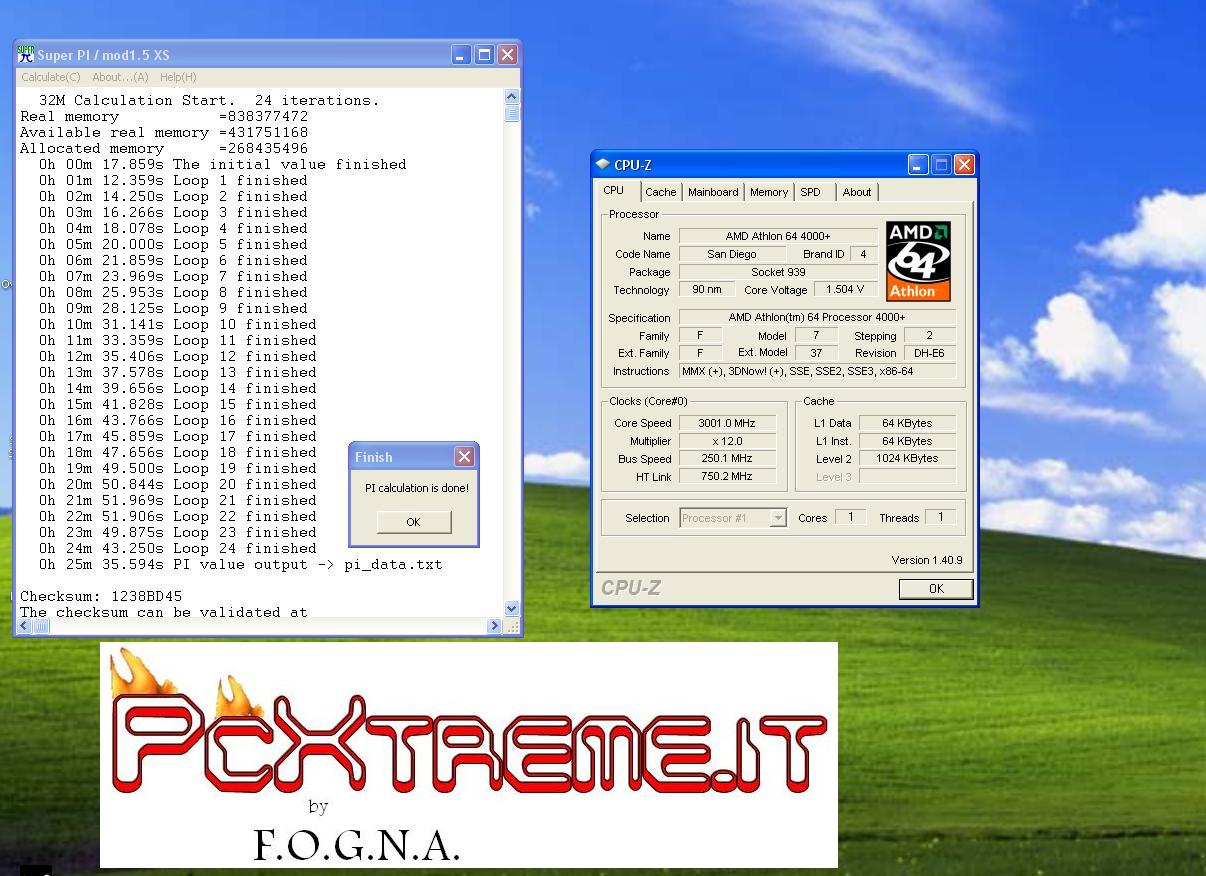Click the Ext. Model value 37
Screen dimensions: 1206x876
coord(816,353)
